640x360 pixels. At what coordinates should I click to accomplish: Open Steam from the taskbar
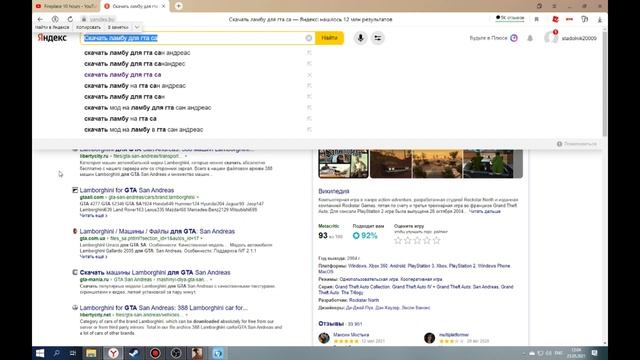[x=134, y=353]
